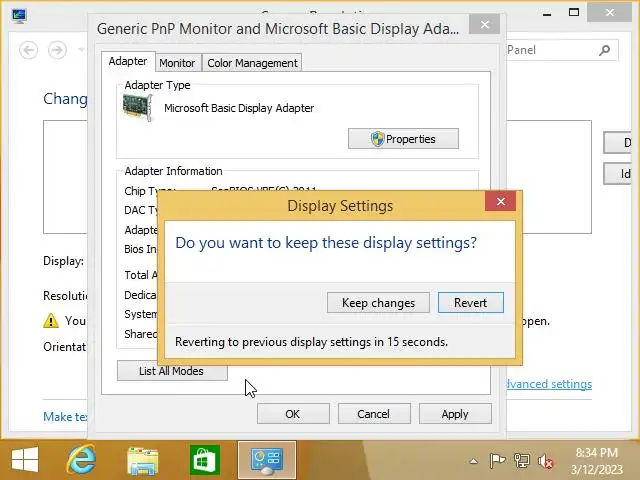Image resolution: width=640 pixels, height=480 pixels.
Task: Launch Internet Explorer from taskbar
Action: point(82,460)
